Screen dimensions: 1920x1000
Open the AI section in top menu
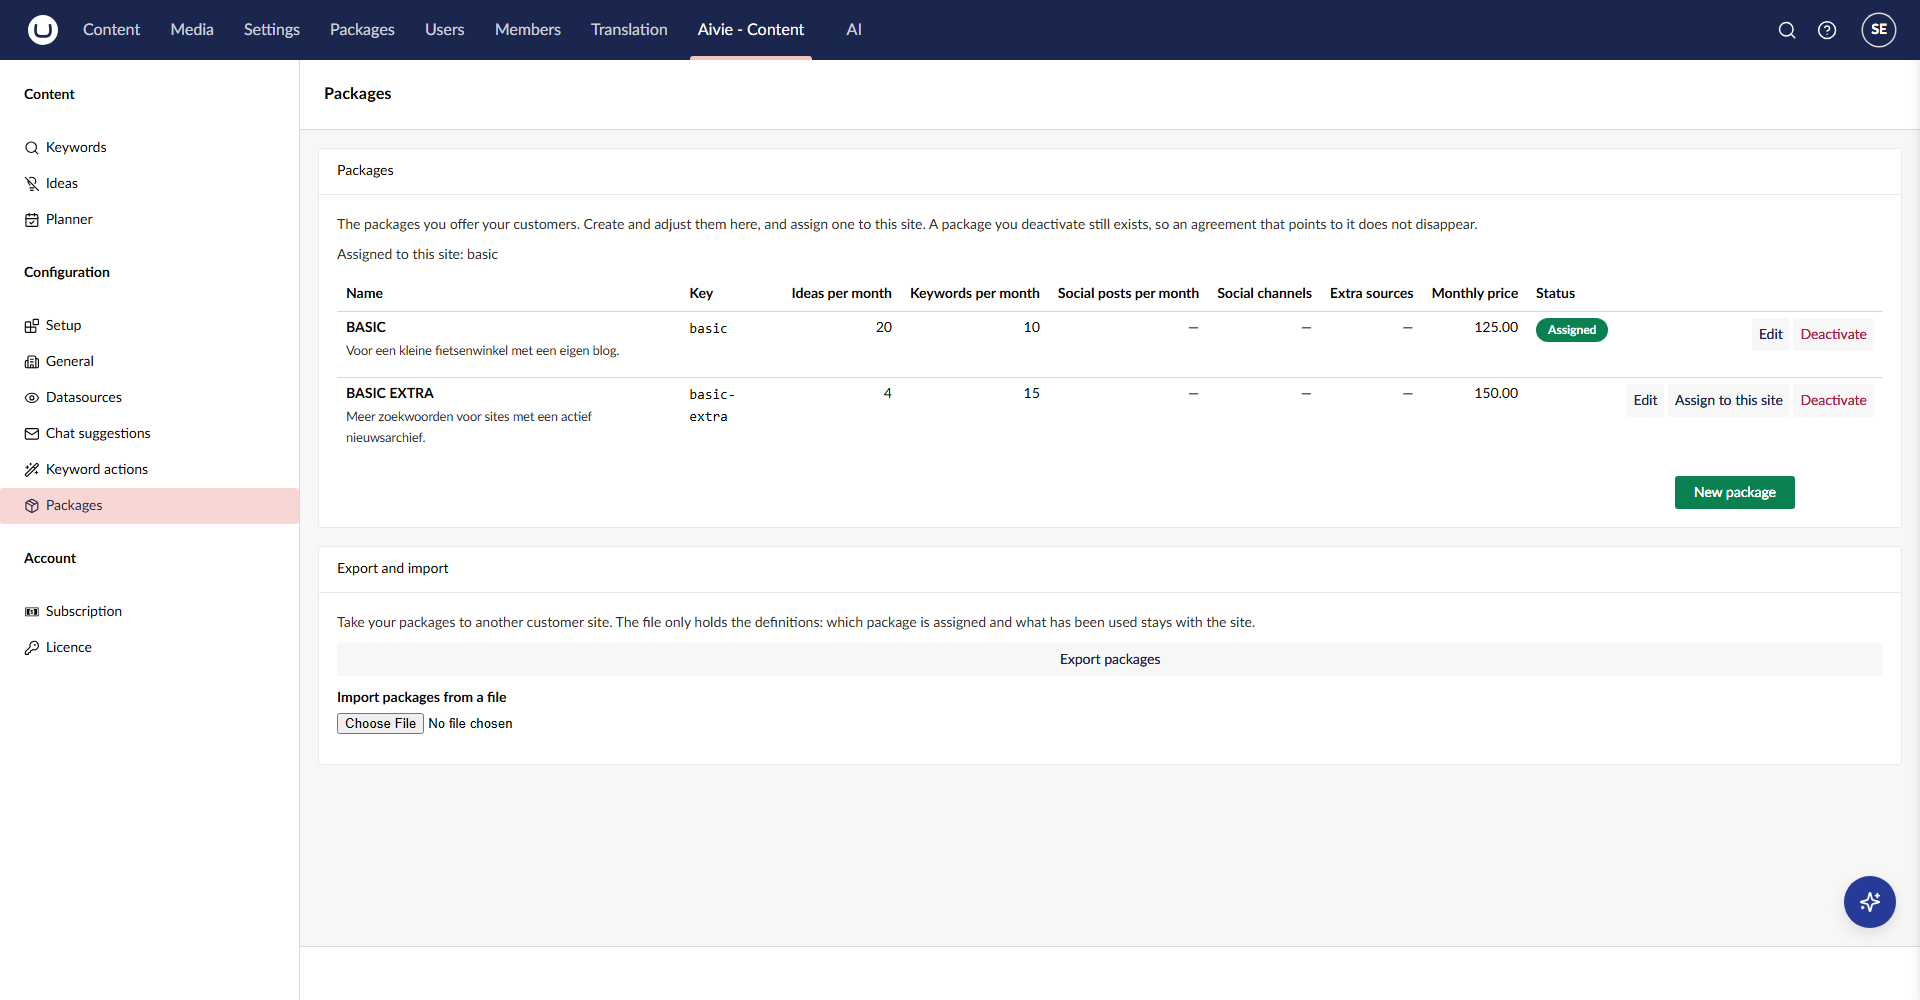[x=854, y=30]
